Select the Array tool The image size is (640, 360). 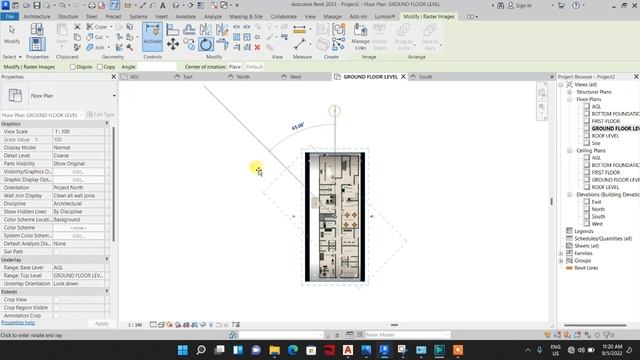(x=236, y=37)
